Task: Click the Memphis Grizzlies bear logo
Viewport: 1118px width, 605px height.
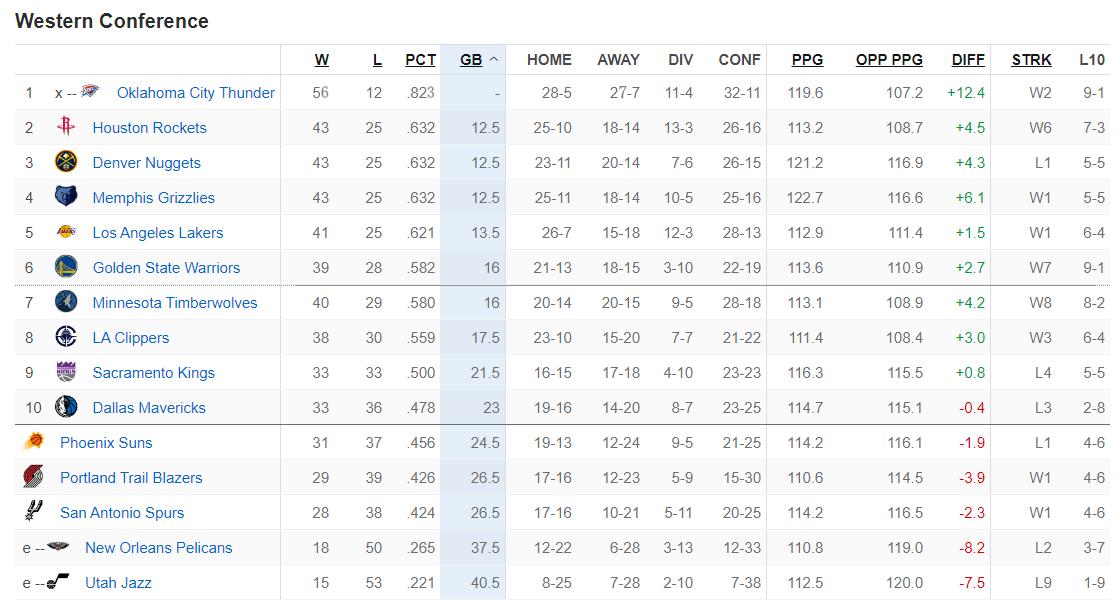Action: (66, 197)
